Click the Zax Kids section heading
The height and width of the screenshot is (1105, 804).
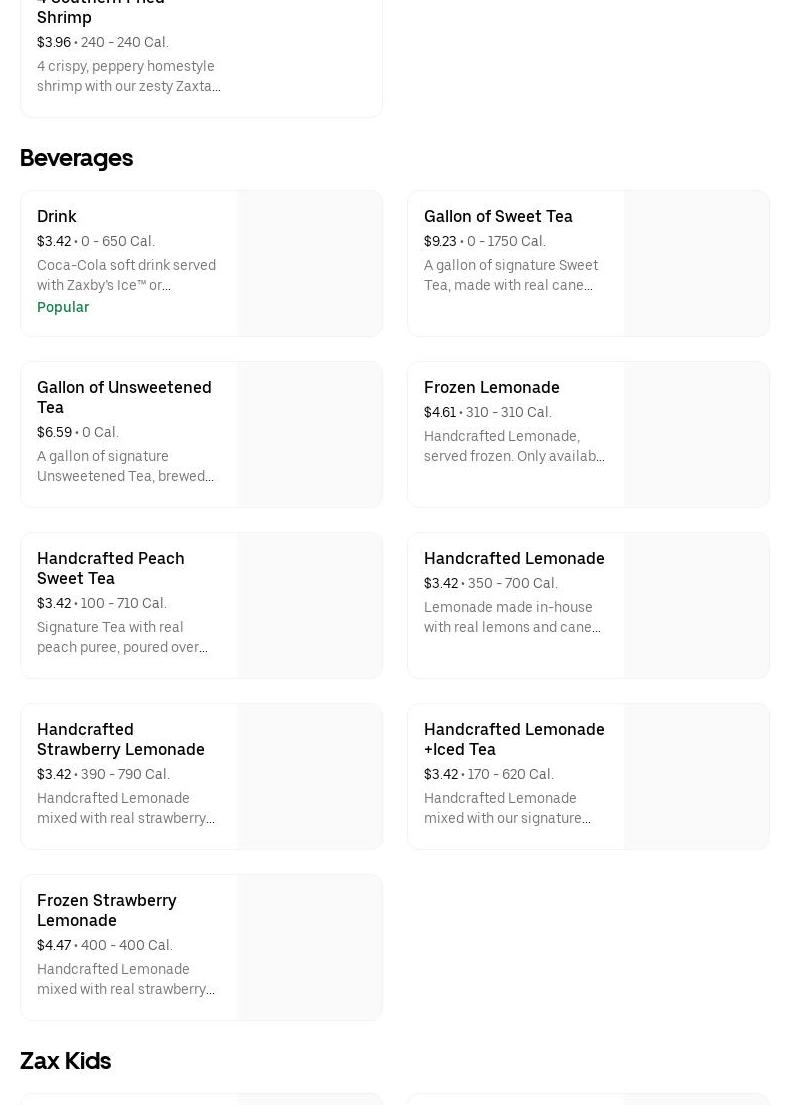[65, 1061]
